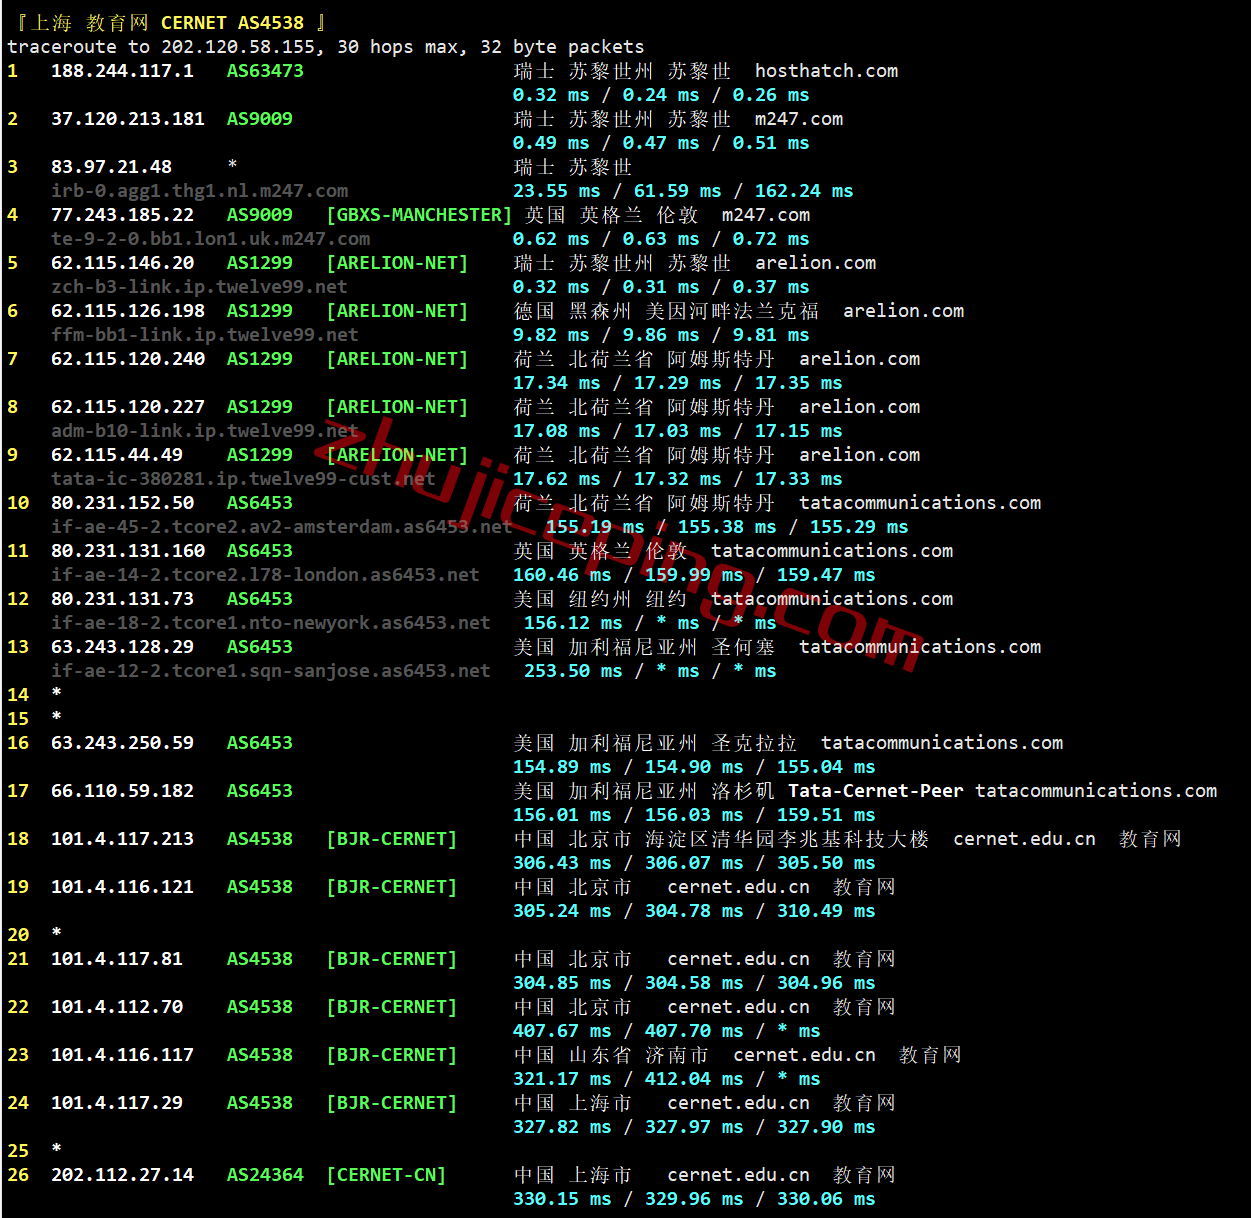Select AS63473 label in hop 1
This screenshot has height=1218, width=1251.
265,71
